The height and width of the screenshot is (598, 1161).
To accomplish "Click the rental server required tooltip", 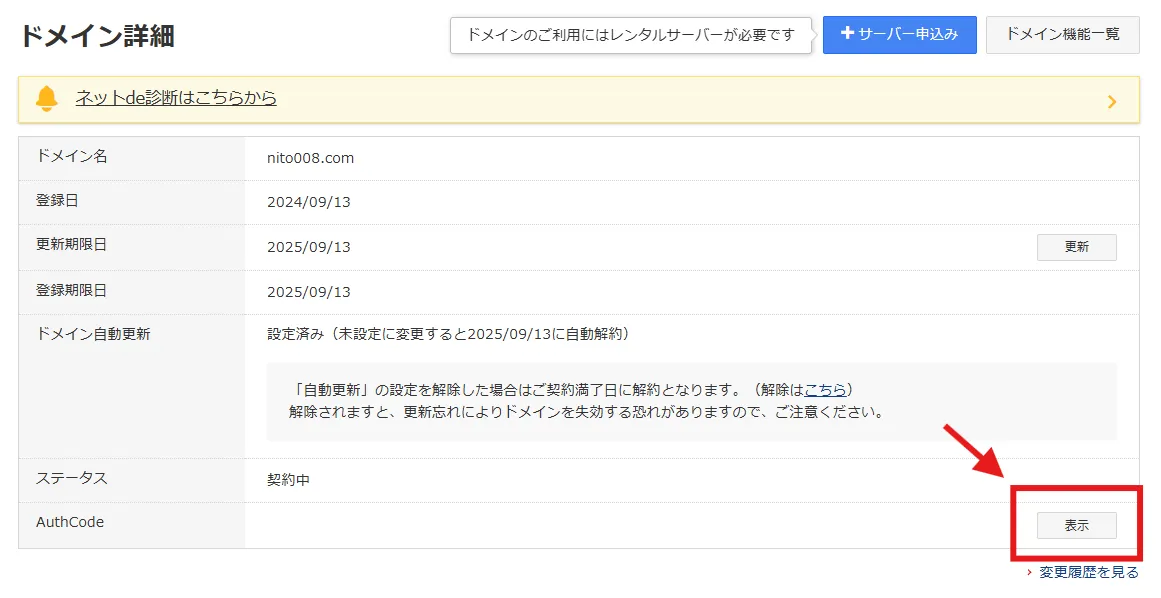I will 630,35.
